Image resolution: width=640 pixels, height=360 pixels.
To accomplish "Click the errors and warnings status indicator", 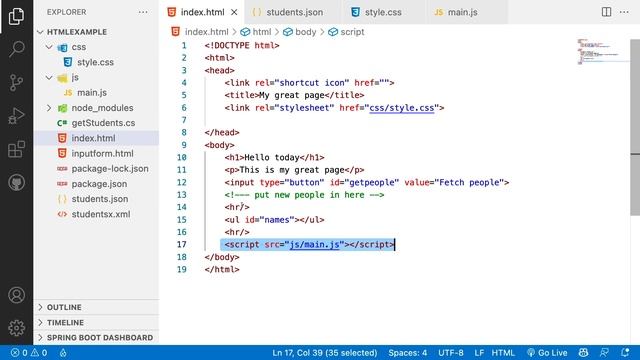I will 29,353.
